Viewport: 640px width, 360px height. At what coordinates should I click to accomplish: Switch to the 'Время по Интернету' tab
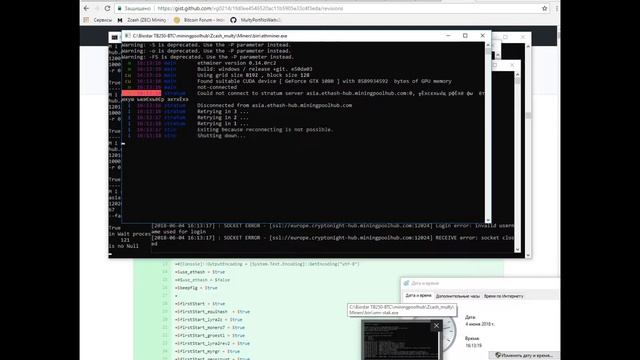click(503, 296)
